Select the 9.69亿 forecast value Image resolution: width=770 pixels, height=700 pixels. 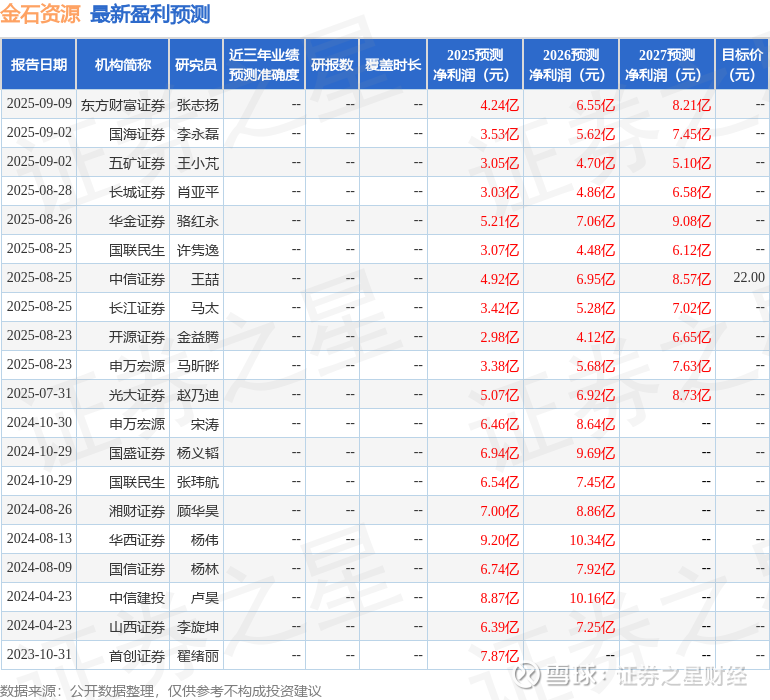coord(595,453)
